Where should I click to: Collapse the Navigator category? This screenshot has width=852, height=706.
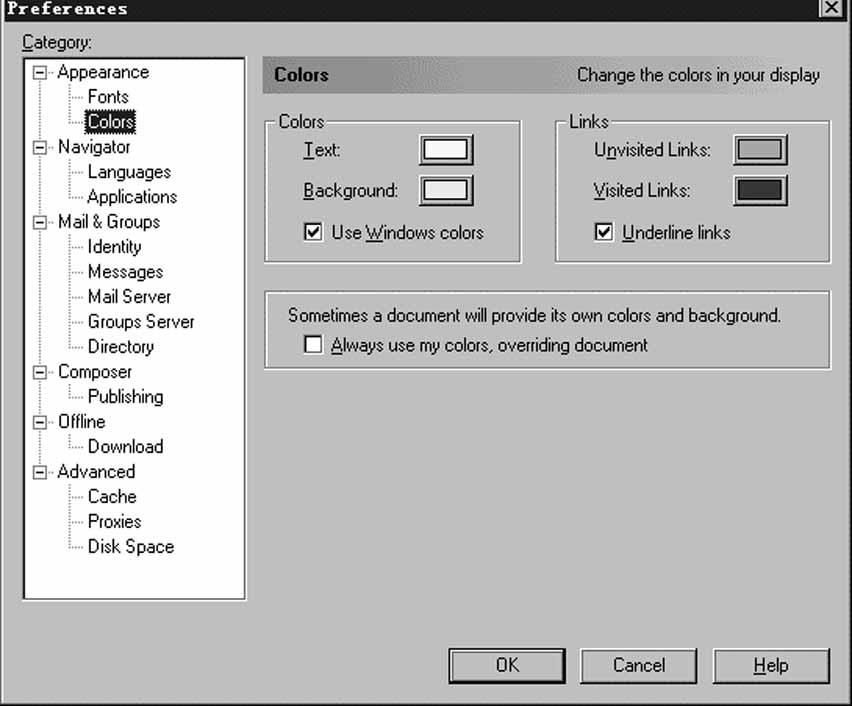point(40,147)
